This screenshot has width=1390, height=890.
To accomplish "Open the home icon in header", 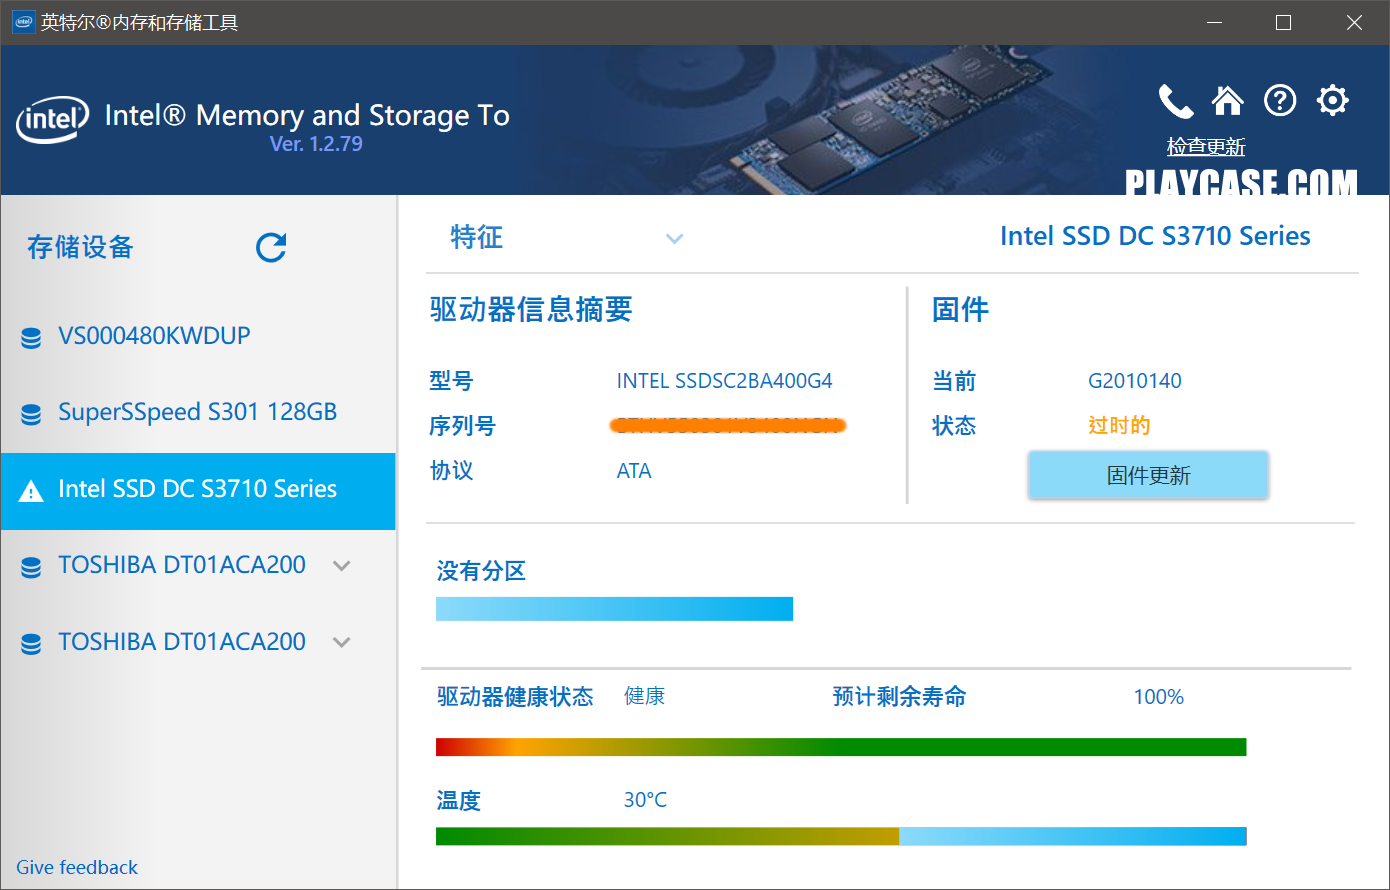I will pyautogui.click(x=1228, y=101).
